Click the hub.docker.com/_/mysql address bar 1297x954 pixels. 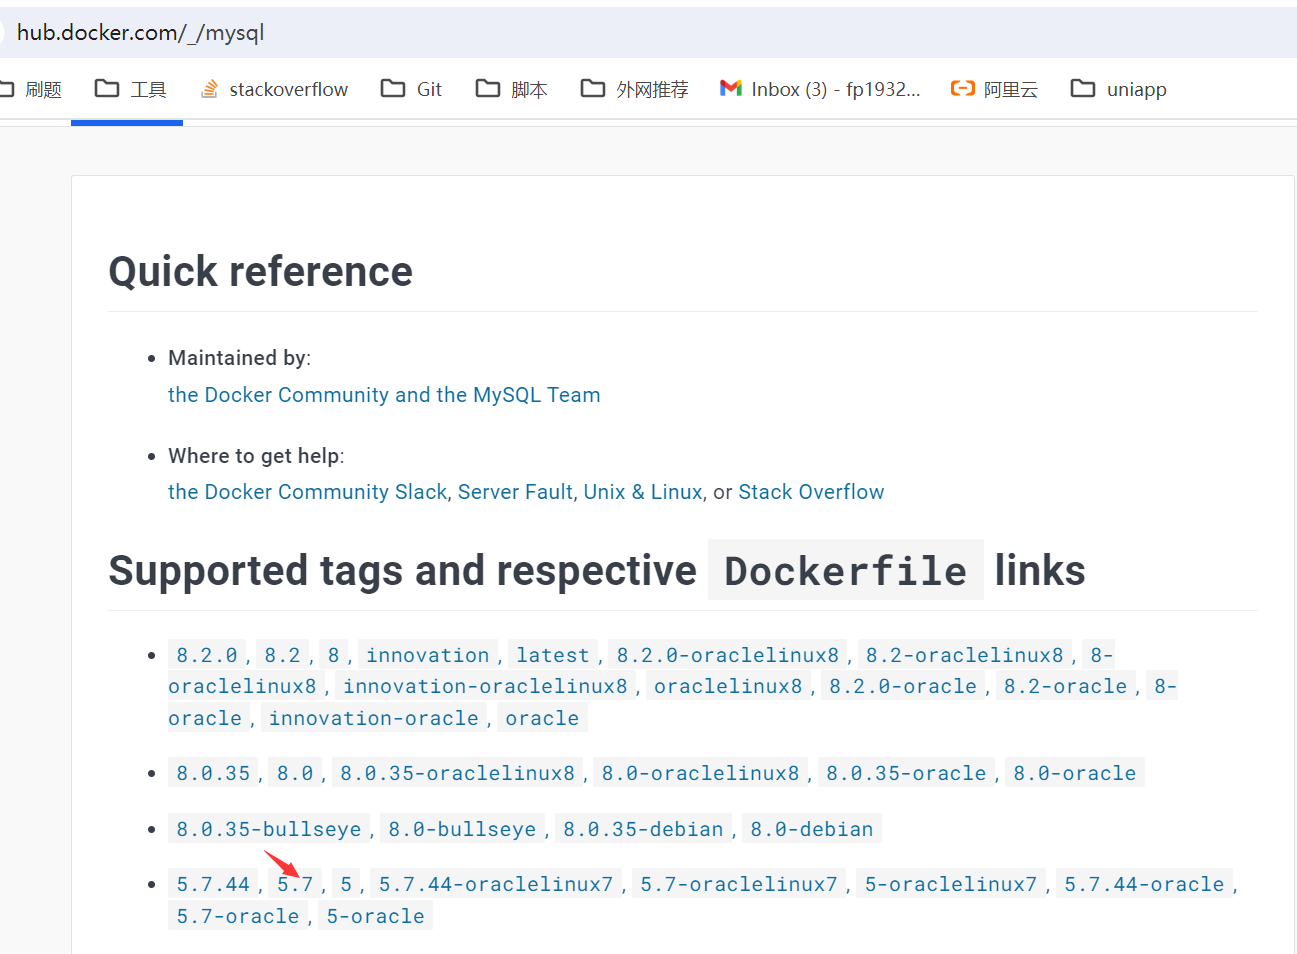pos(648,32)
